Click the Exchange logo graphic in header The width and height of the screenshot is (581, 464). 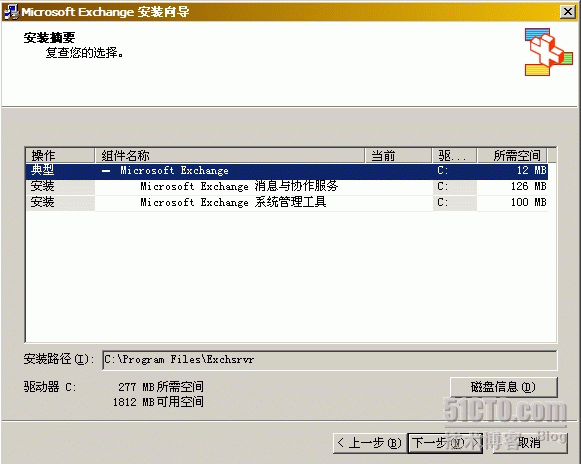[x=548, y=52]
